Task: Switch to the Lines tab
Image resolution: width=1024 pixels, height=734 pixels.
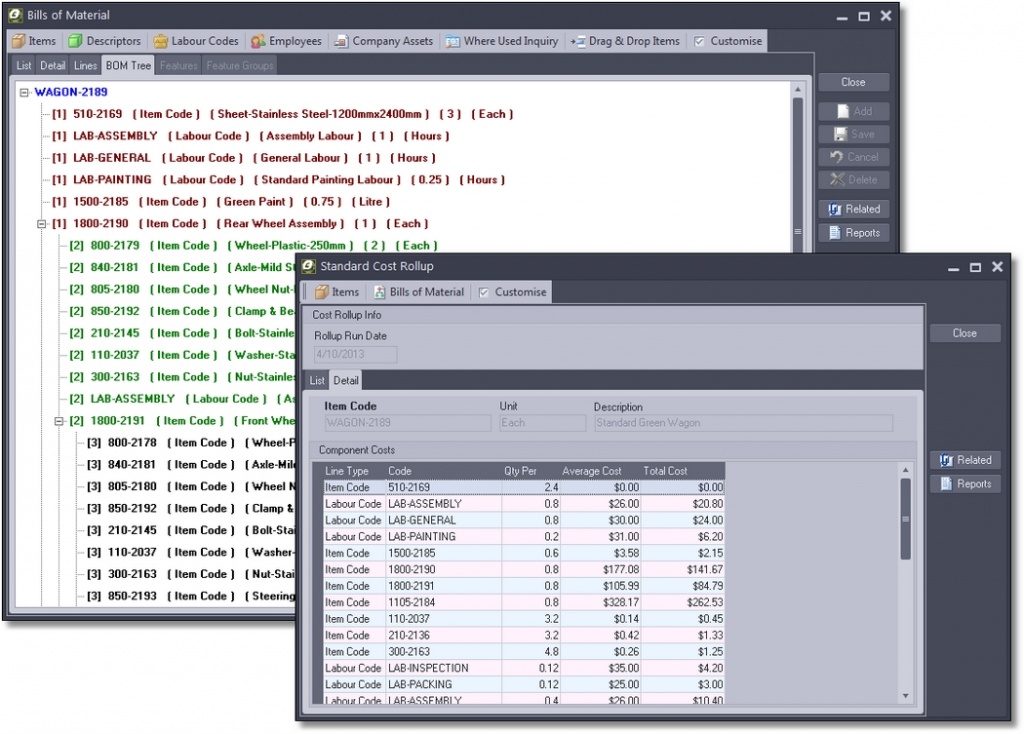Action: coord(85,66)
